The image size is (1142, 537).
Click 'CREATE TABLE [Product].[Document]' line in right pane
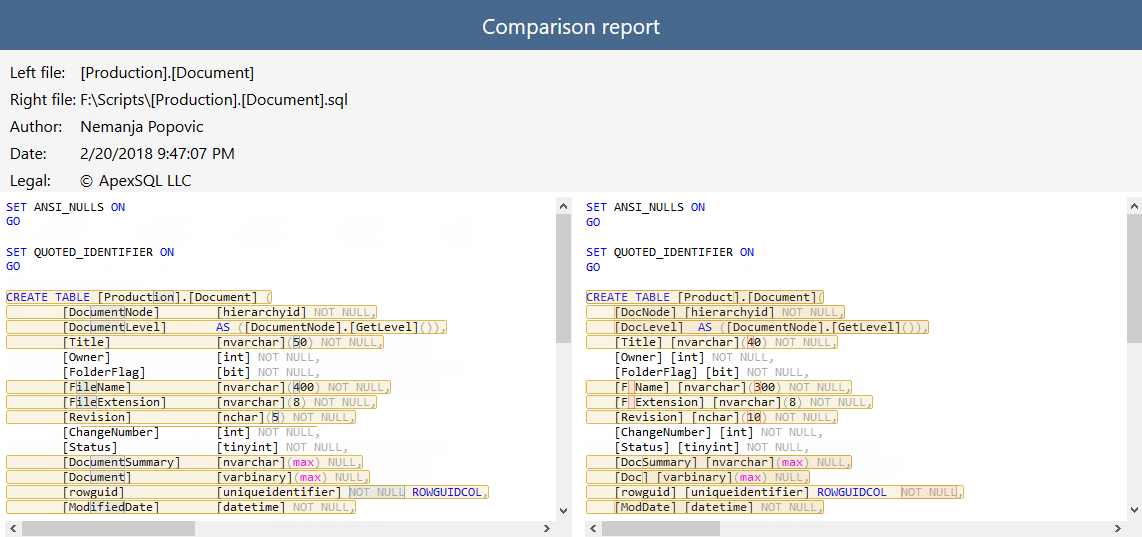pyautogui.click(x=705, y=297)
